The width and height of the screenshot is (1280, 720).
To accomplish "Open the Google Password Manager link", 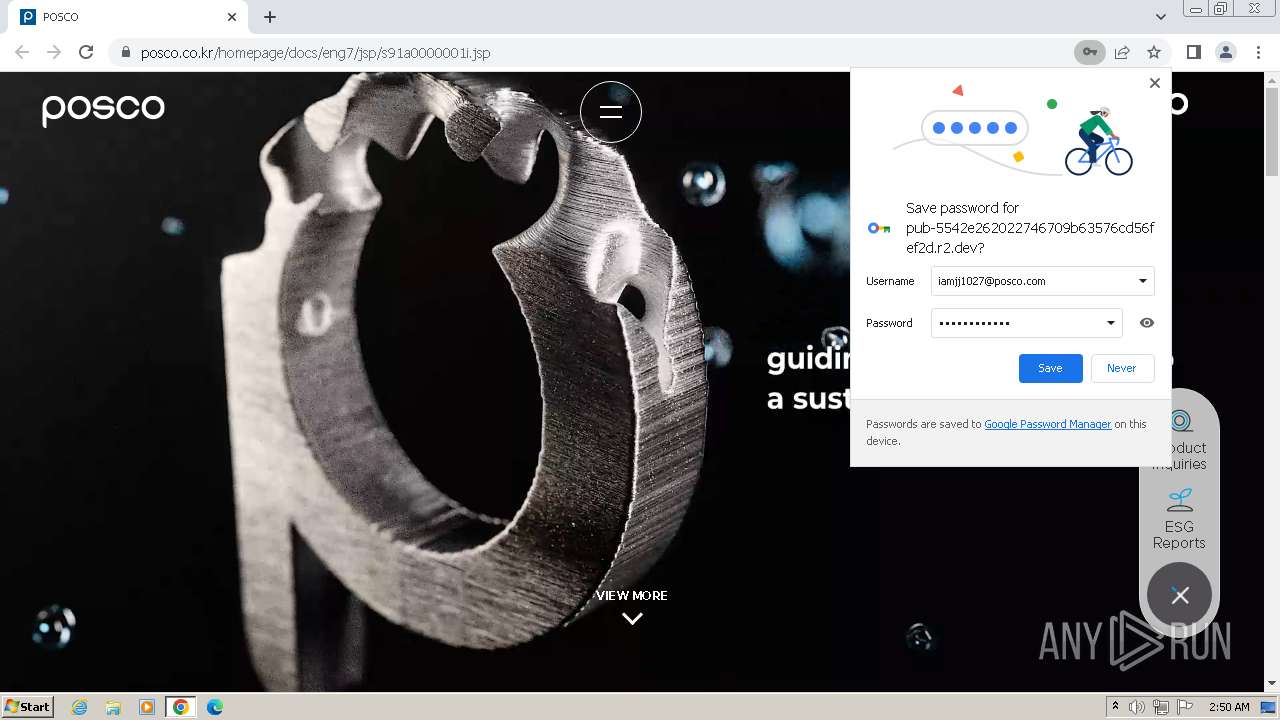I will pyautogui.click(x=1048, y=424).
